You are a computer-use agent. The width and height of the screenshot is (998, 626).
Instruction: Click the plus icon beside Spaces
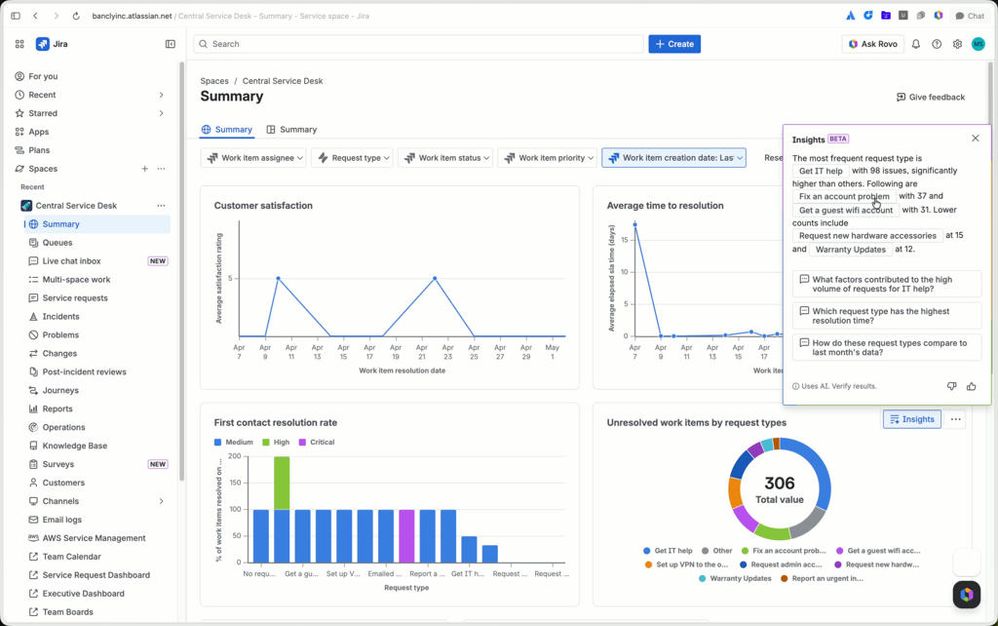(144, 169)
